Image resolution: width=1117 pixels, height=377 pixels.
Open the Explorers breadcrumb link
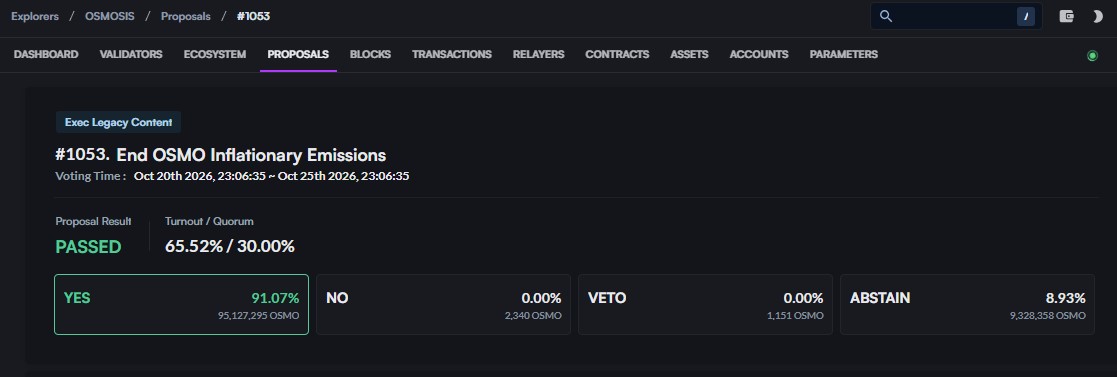[35, 16]
